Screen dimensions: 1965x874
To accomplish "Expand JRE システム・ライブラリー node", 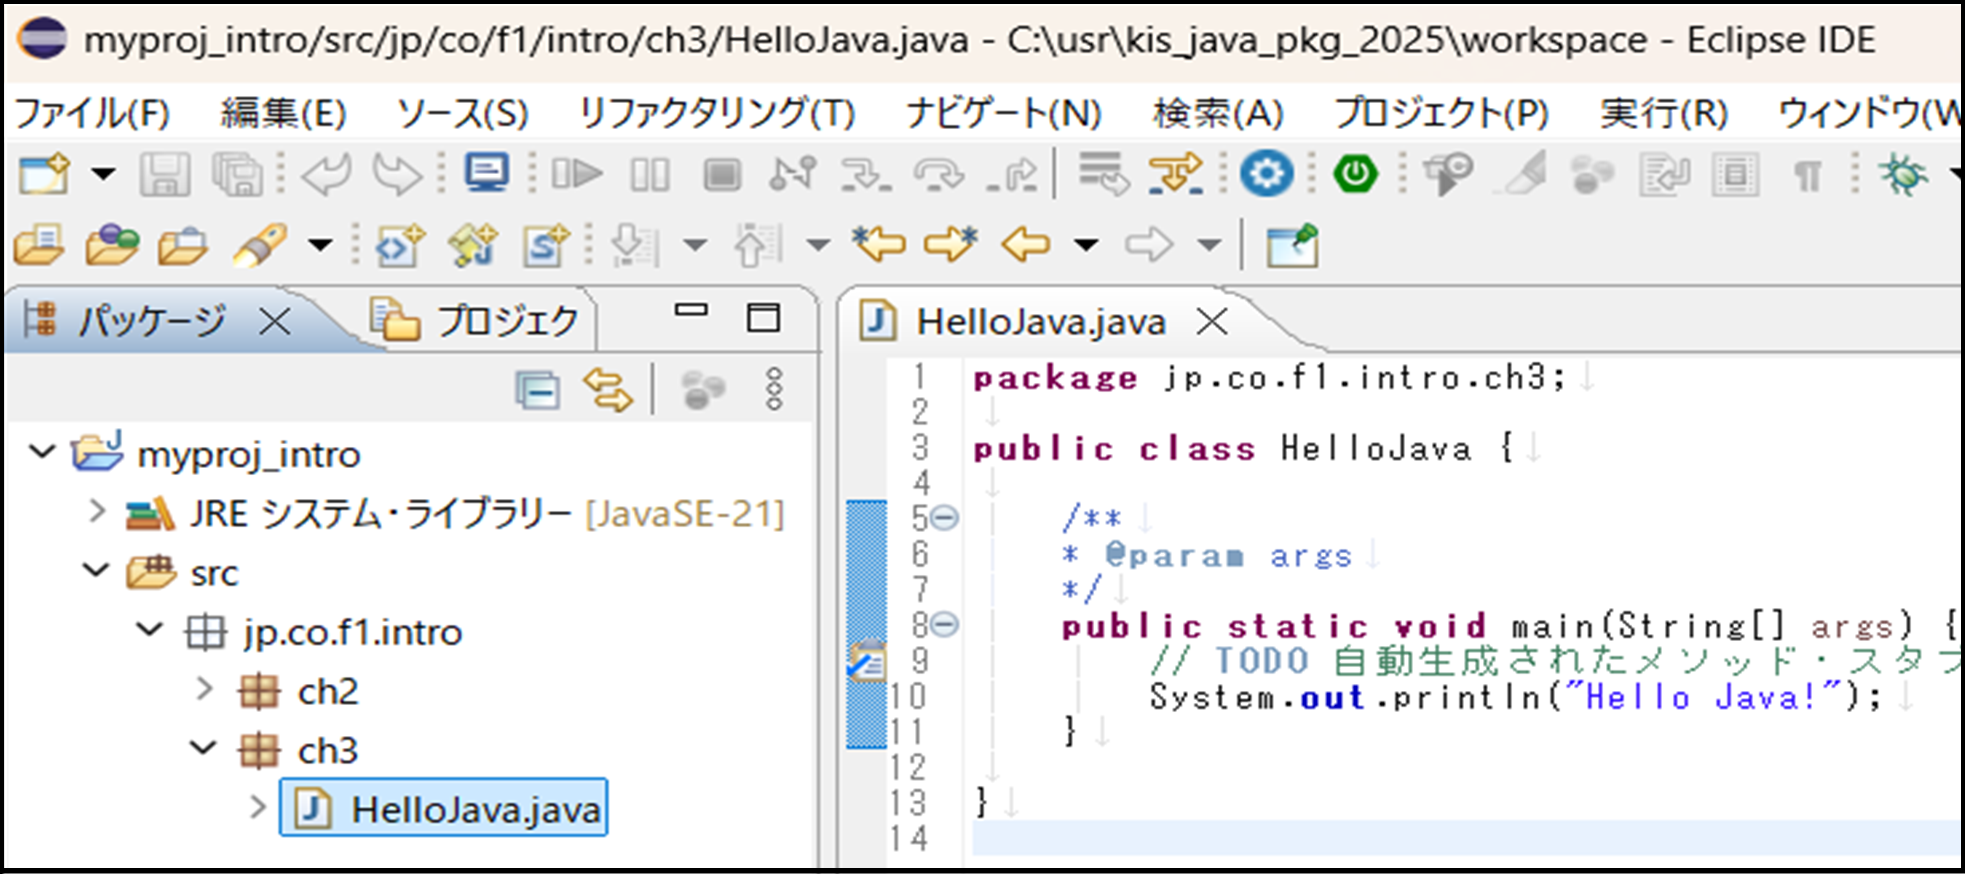I will click(96, 512).
